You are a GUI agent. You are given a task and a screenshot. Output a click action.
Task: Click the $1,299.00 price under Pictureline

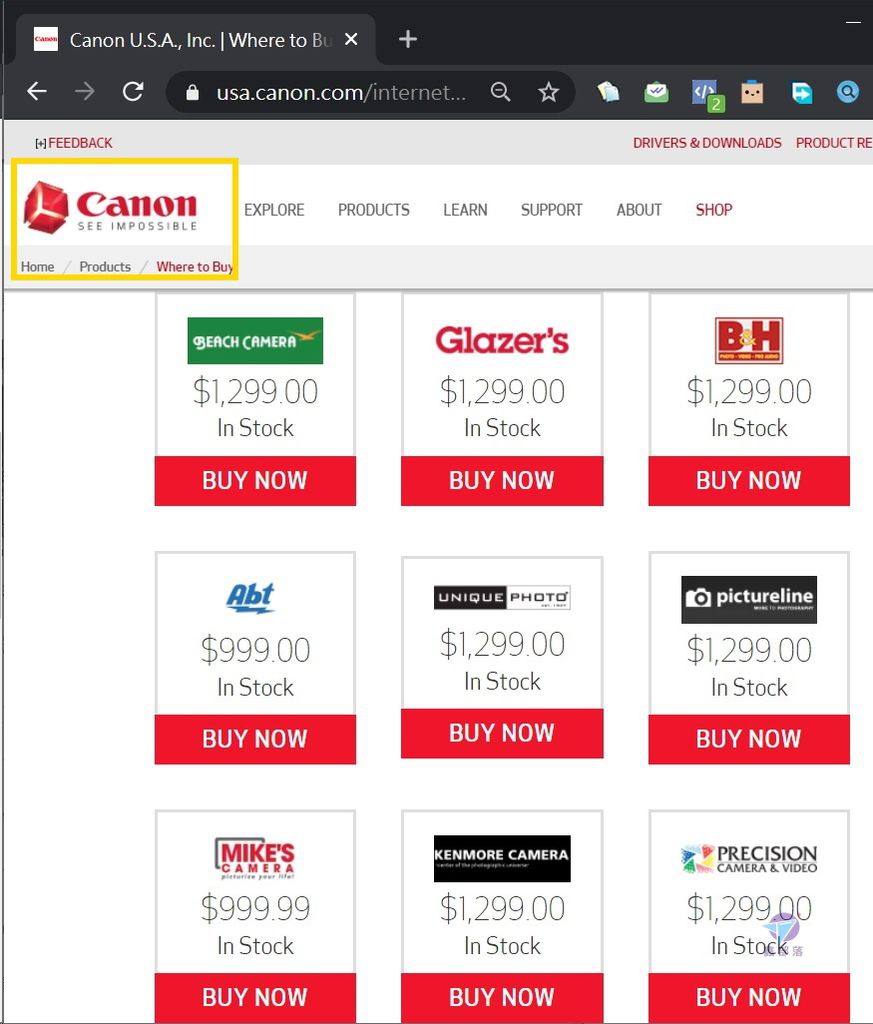click(x=749, y=650)
